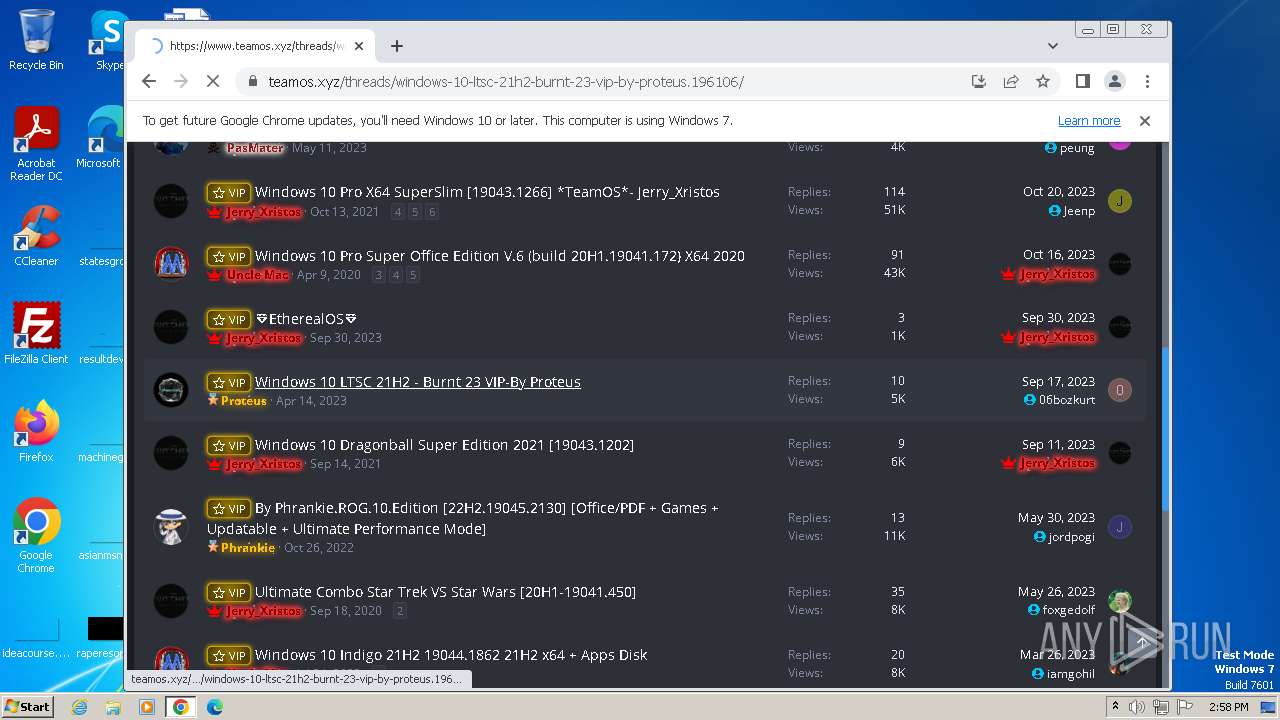Open Windows 10 Pro Super Office Edition thread
This screenshot has height=720, width=1280.
click(500, 256)
